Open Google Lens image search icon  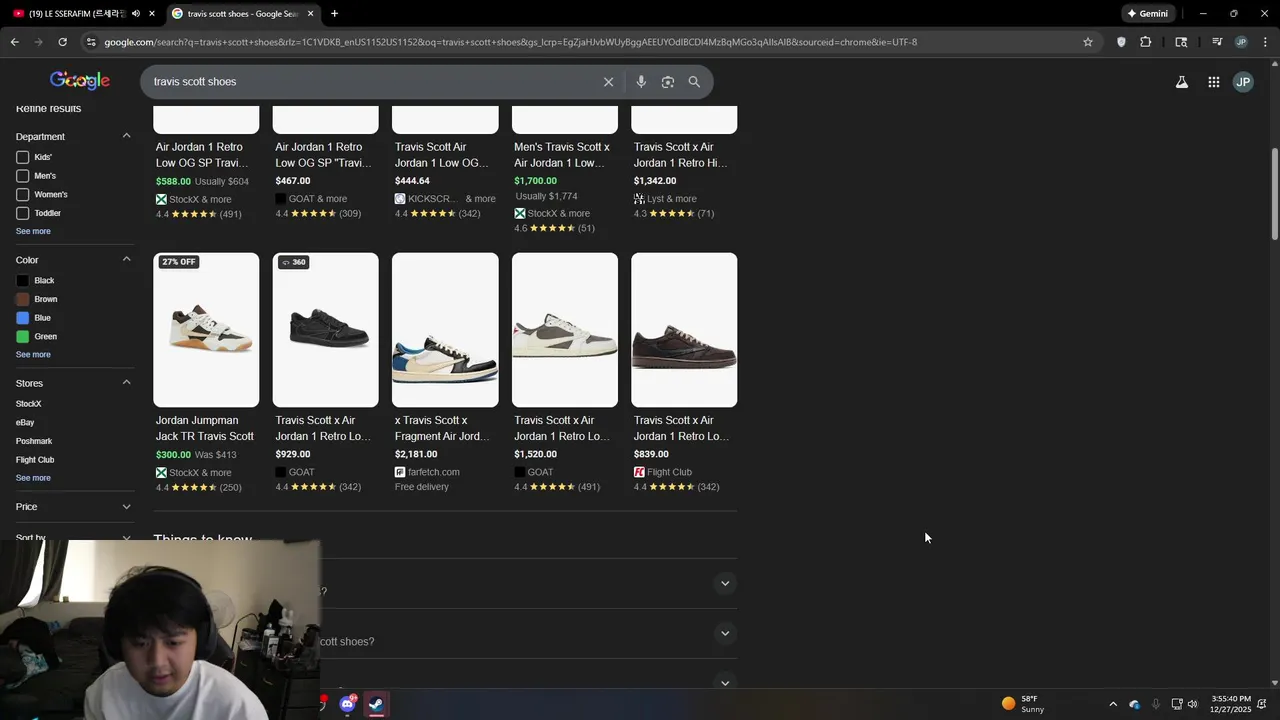(668, 82)
